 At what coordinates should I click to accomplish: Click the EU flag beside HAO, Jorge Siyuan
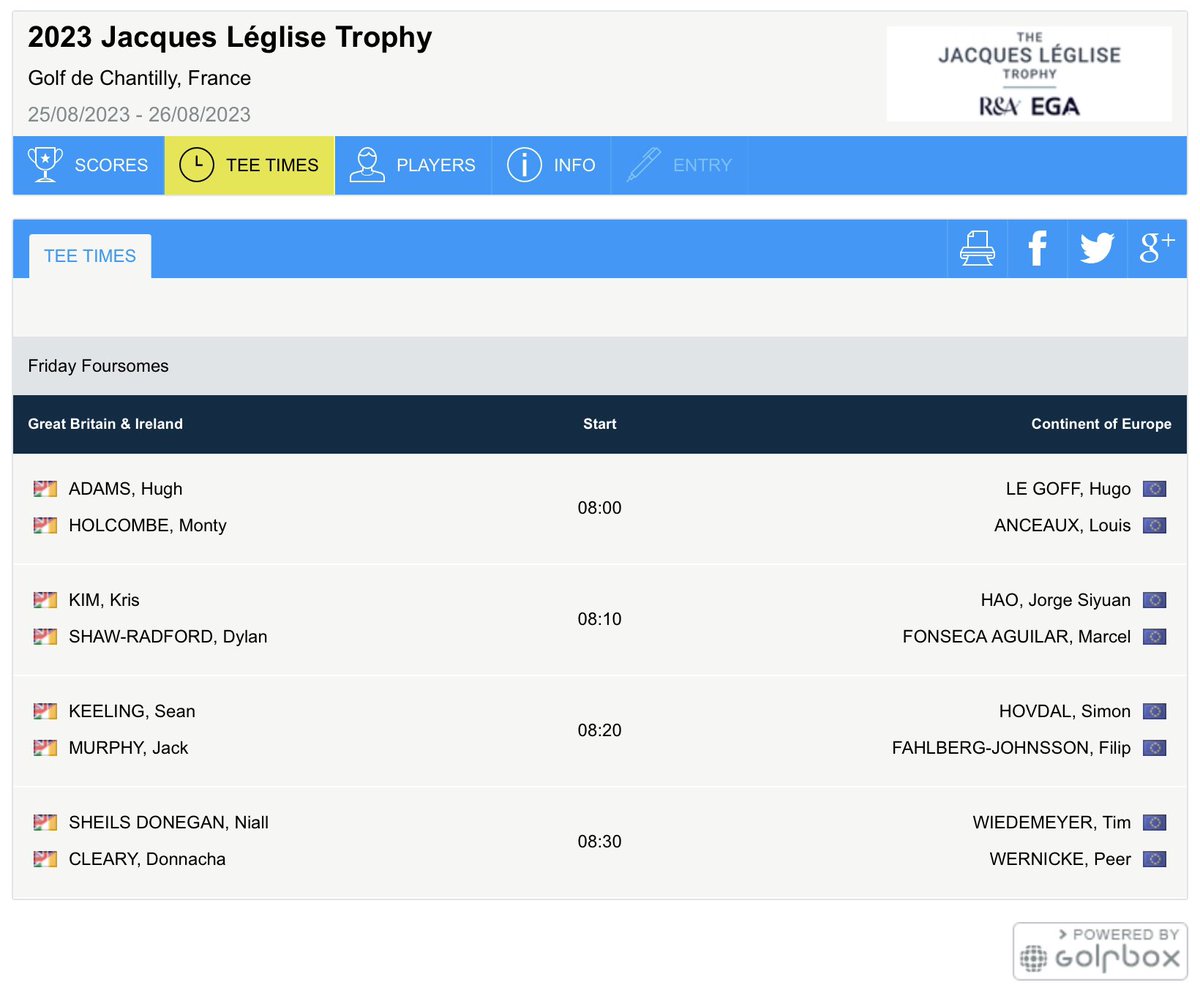pyautogui.click(x=1155, y=600)
